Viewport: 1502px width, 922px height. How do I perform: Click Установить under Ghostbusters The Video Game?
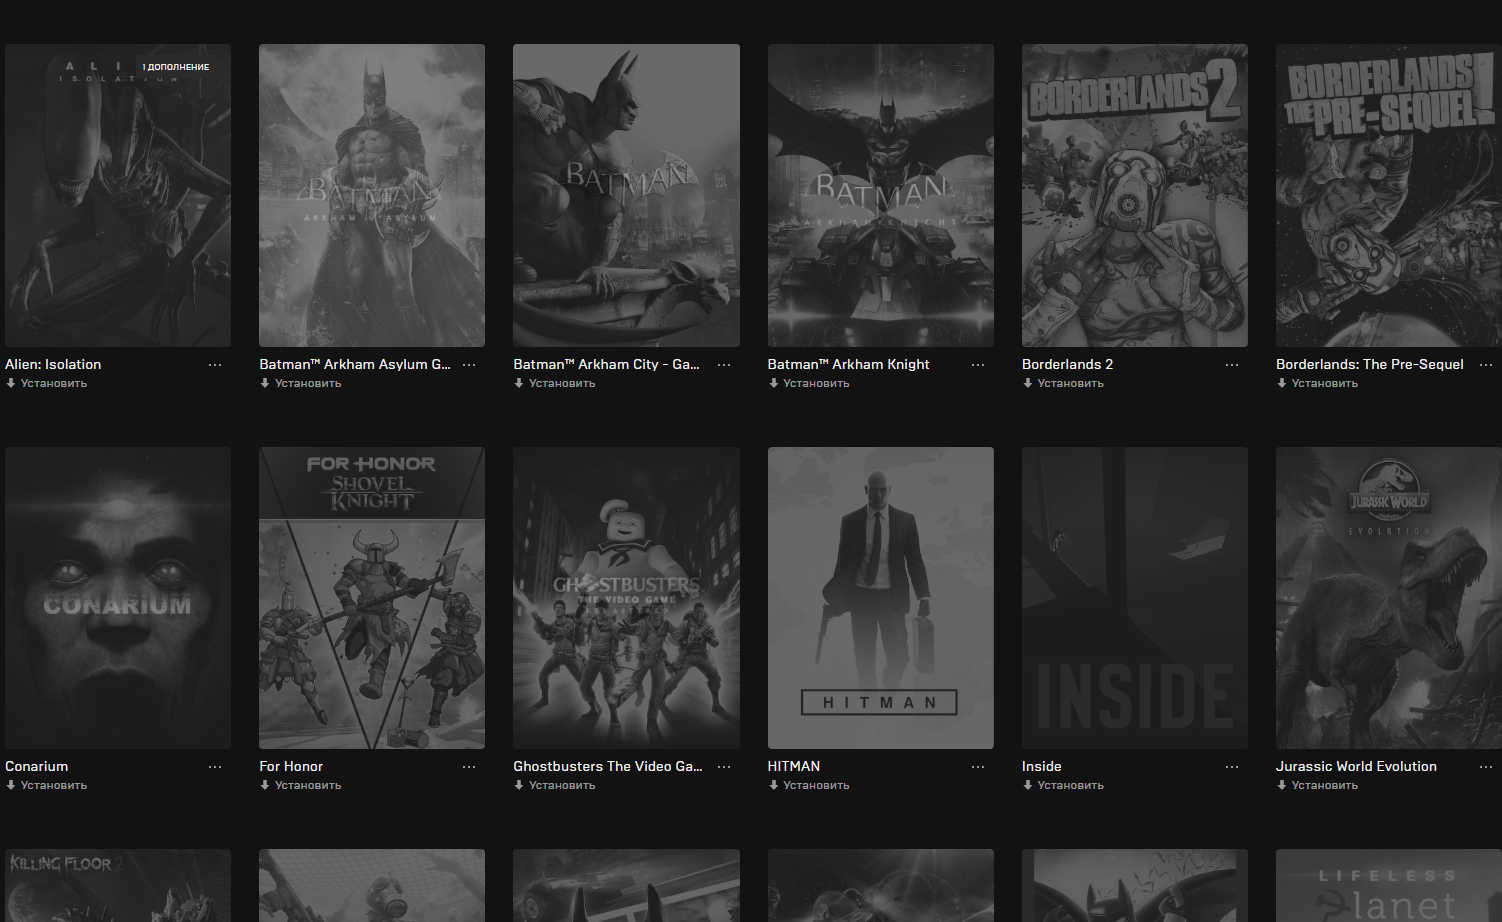pos(555,785)
